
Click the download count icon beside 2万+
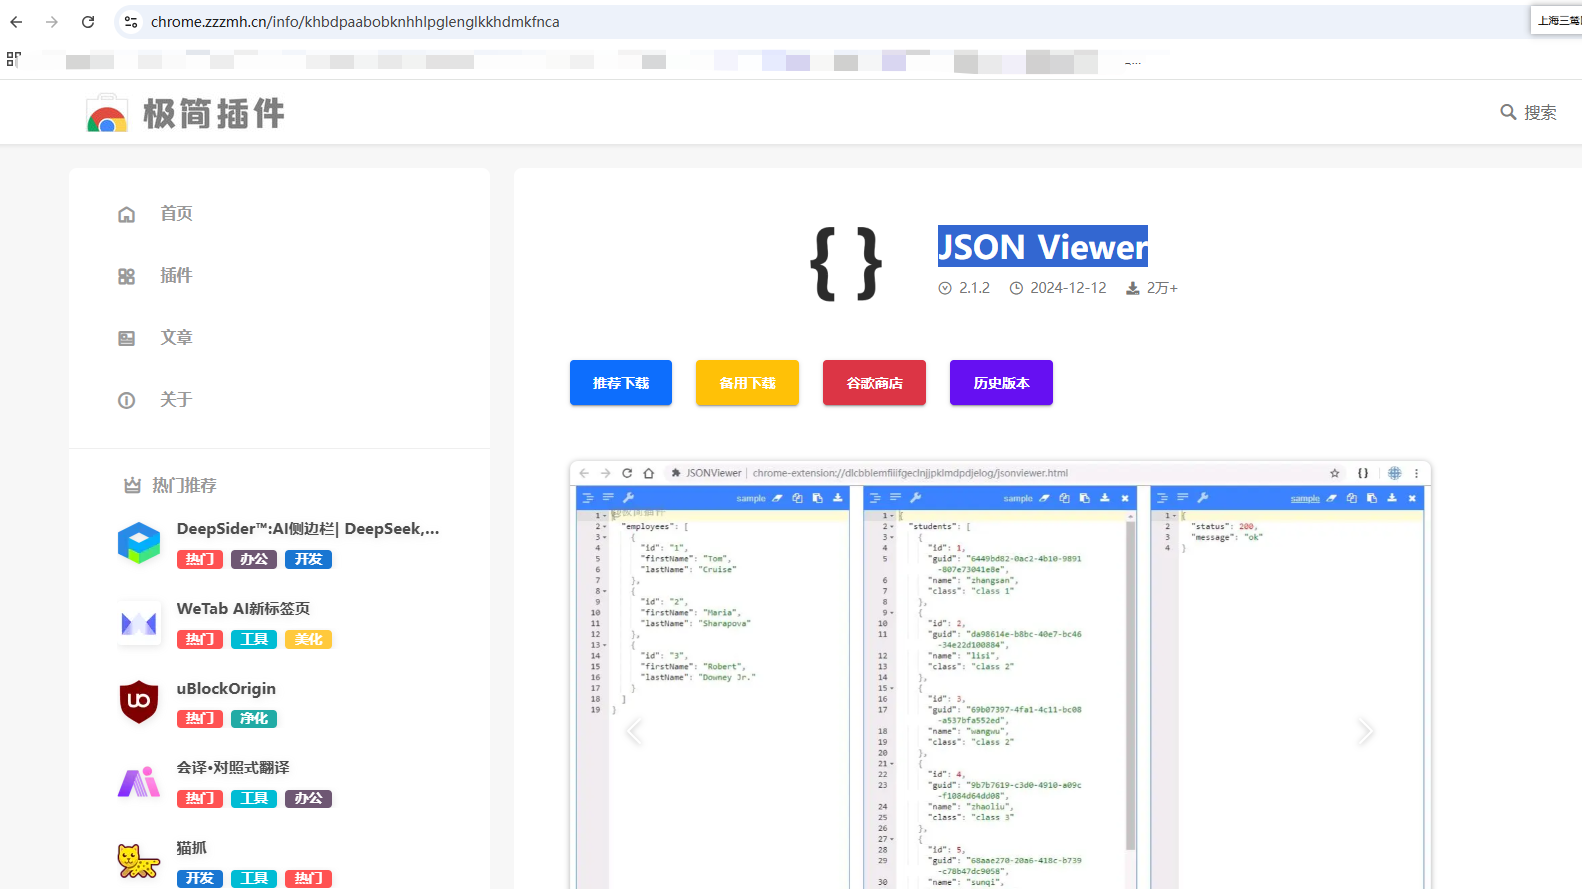coord(1133,288)
